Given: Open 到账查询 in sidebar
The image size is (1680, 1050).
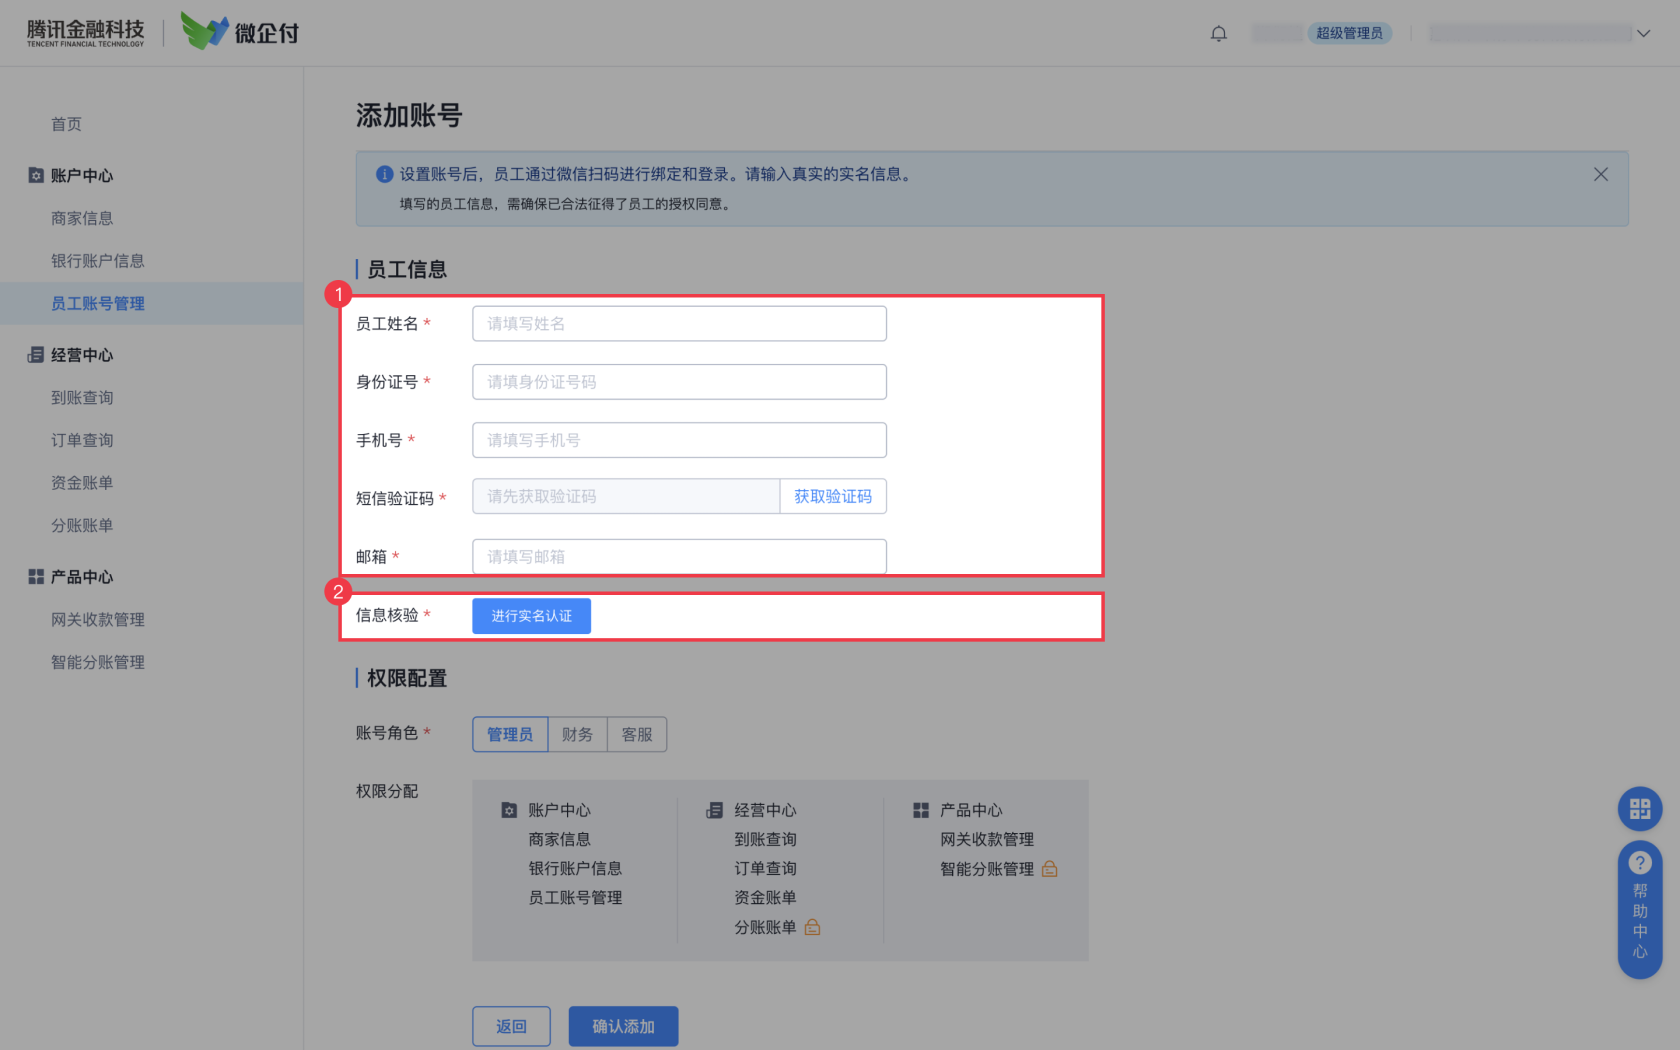Looking at the screenshot, I should tap(82, 398).
